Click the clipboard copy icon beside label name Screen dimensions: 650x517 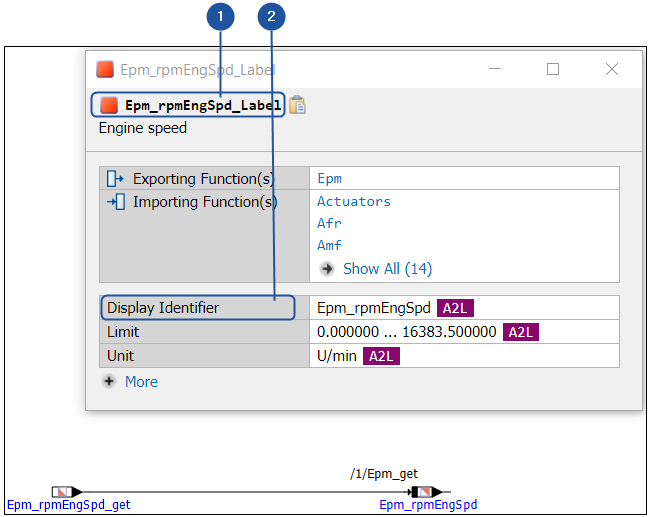pos(297,104)
